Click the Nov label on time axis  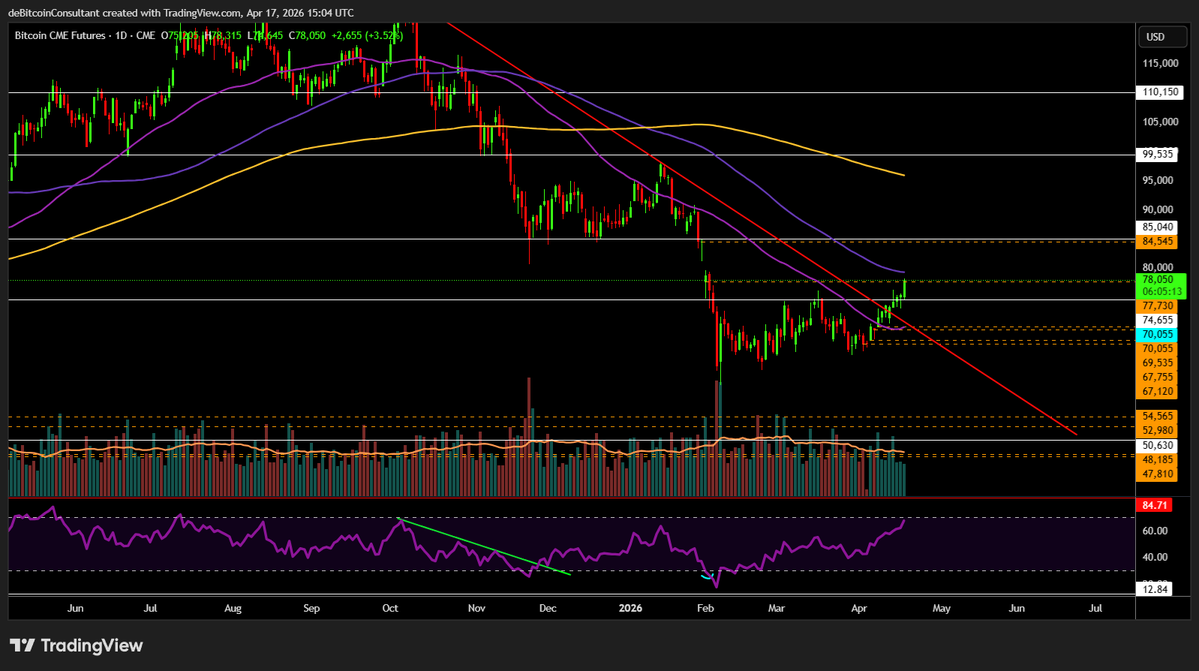[476, 608]
